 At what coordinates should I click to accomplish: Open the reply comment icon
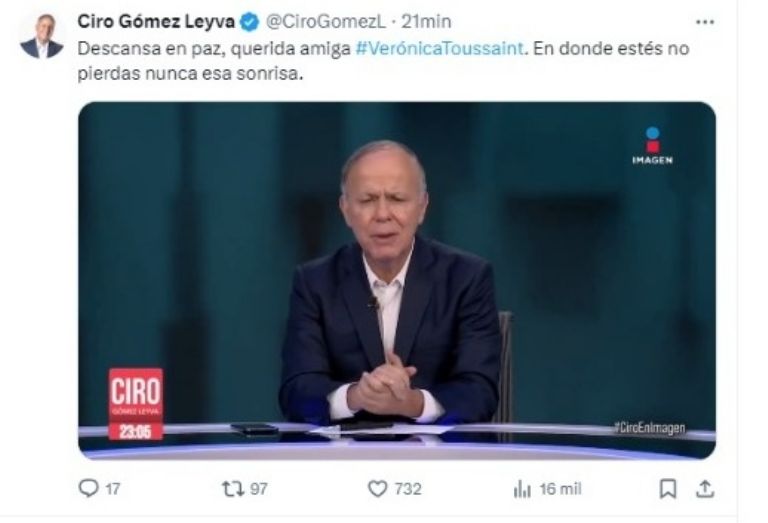(88, 488)
